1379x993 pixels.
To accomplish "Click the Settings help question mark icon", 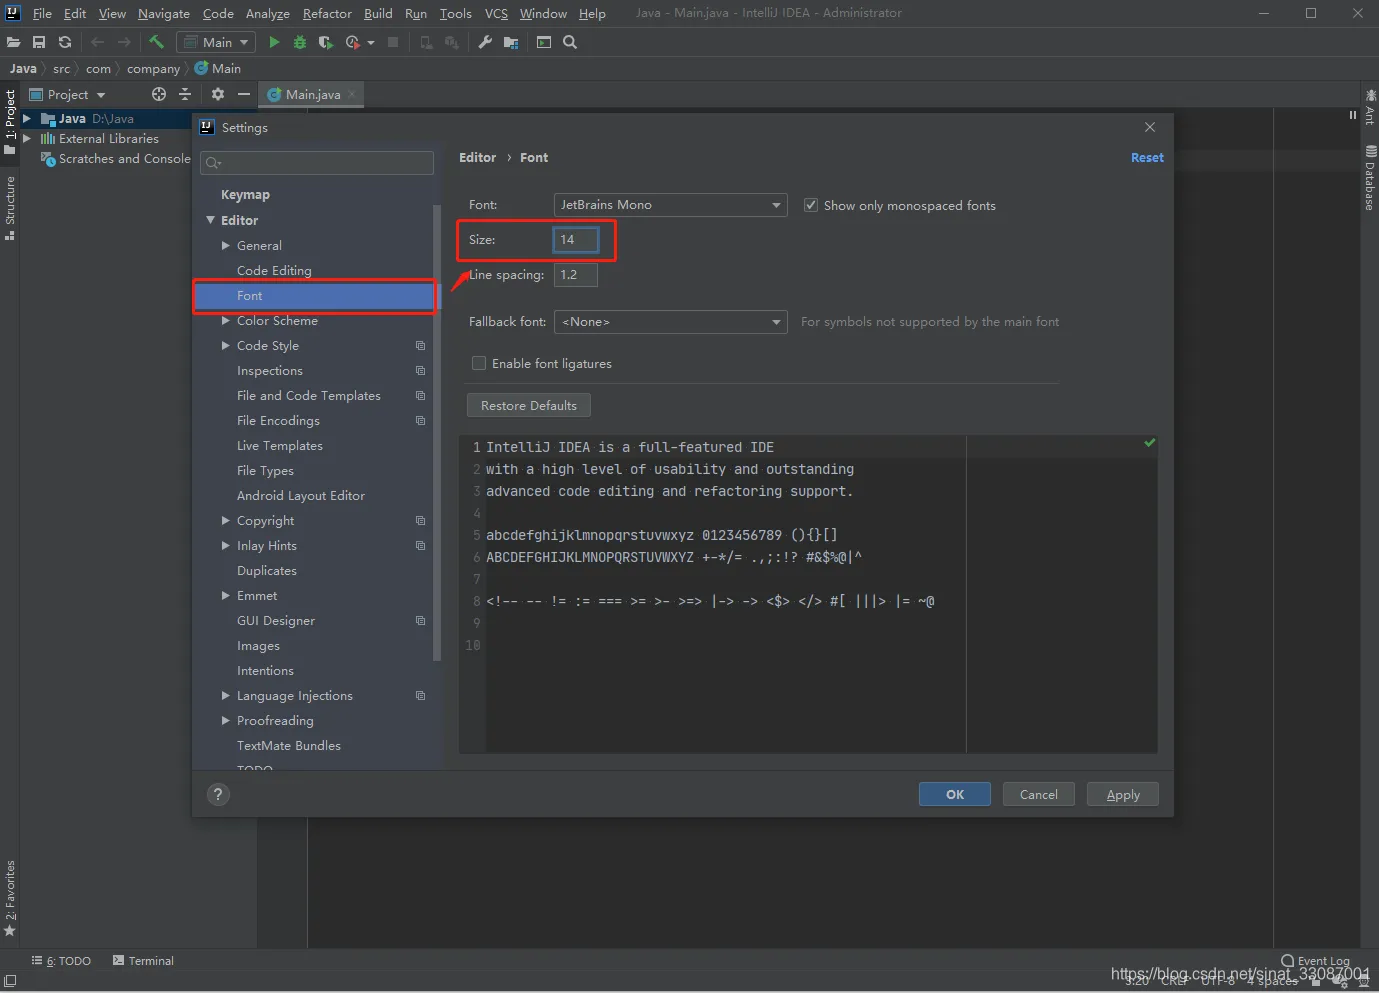I will pyautogui.click(x=218, y=794).
